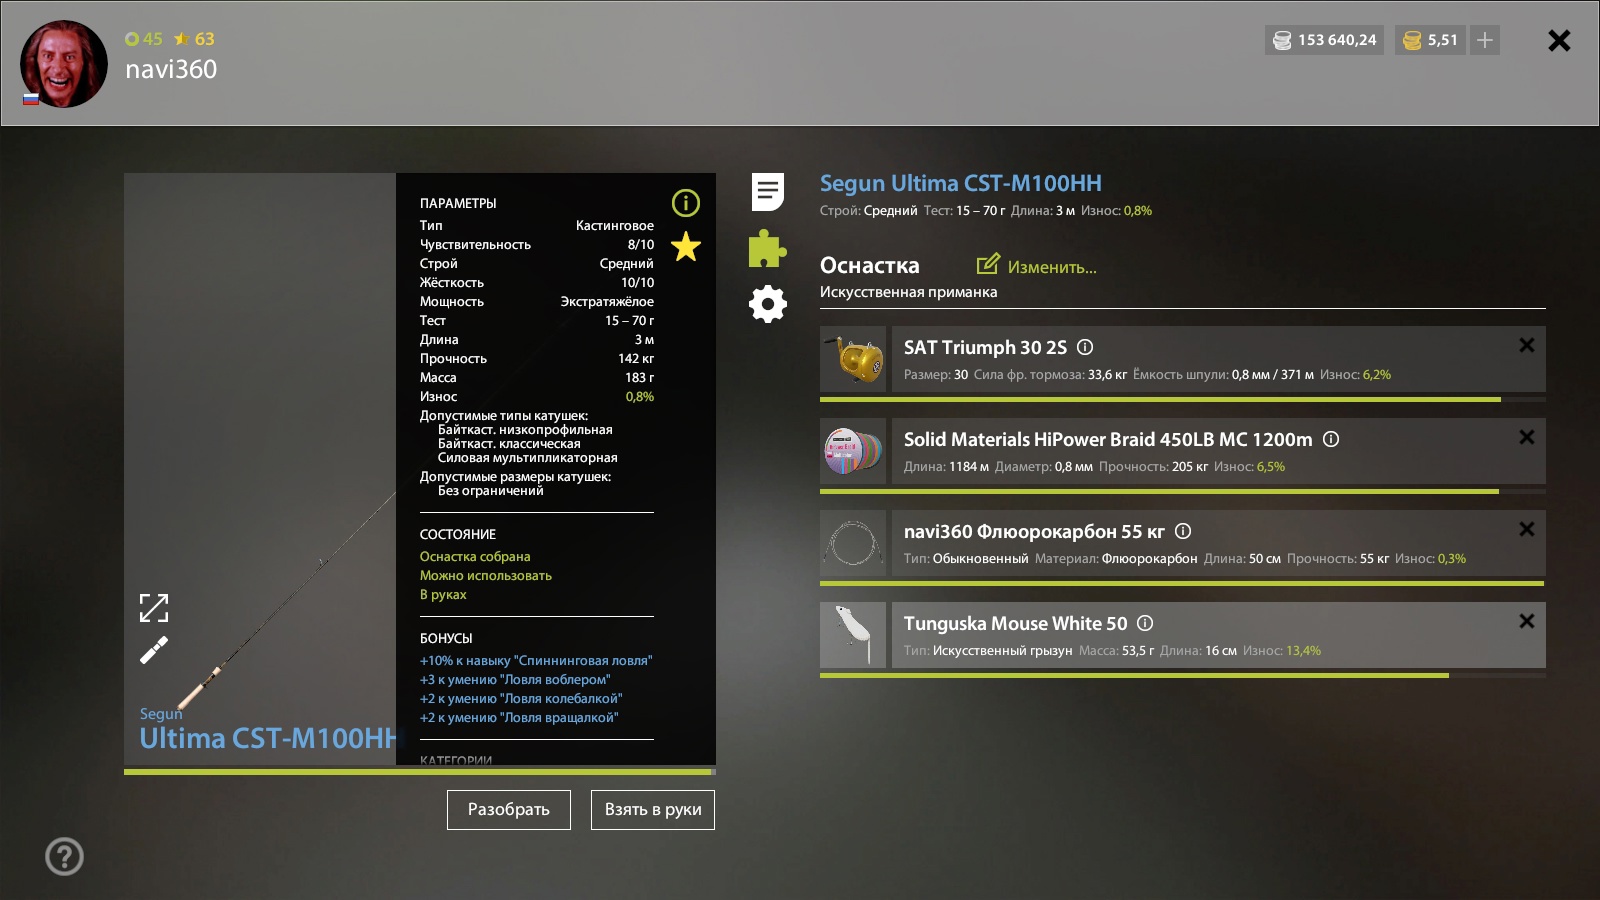Show info for Solid Materials HiPower Braid
The width and height of the screenshot is (1600, 900).
(x=1331, y=439)
